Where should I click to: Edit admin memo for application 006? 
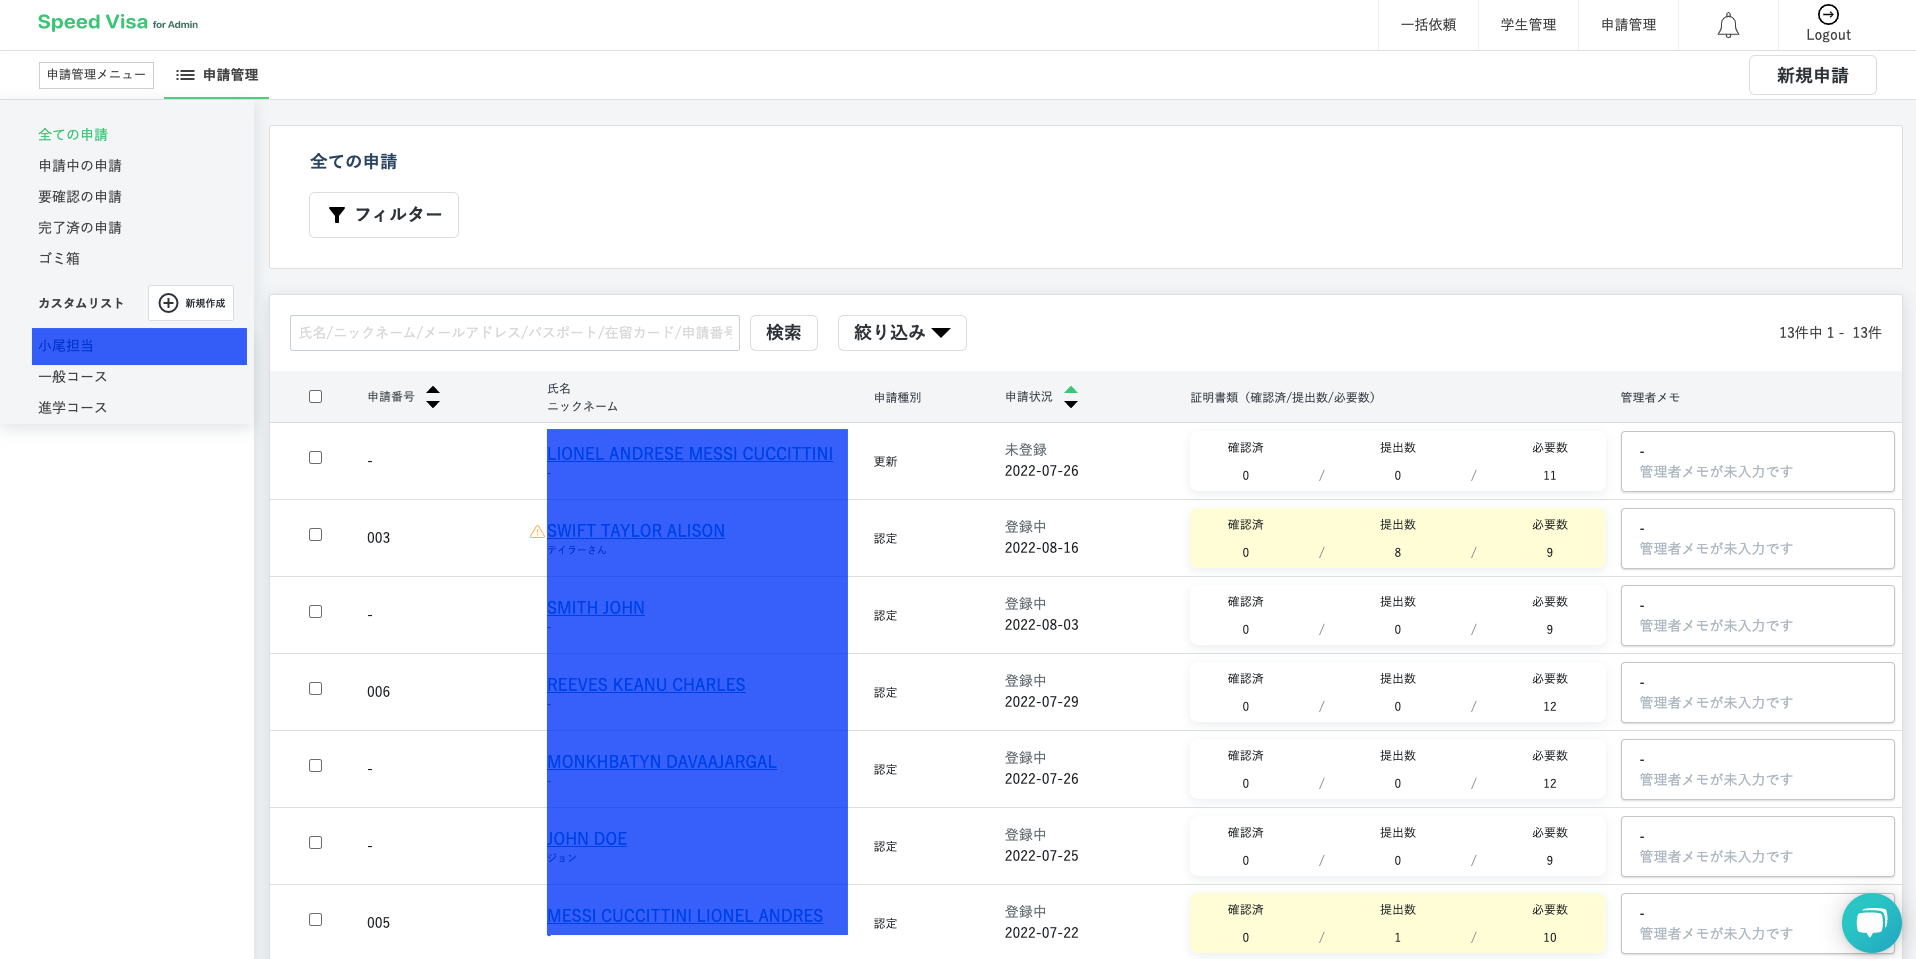click(1757, 693)
